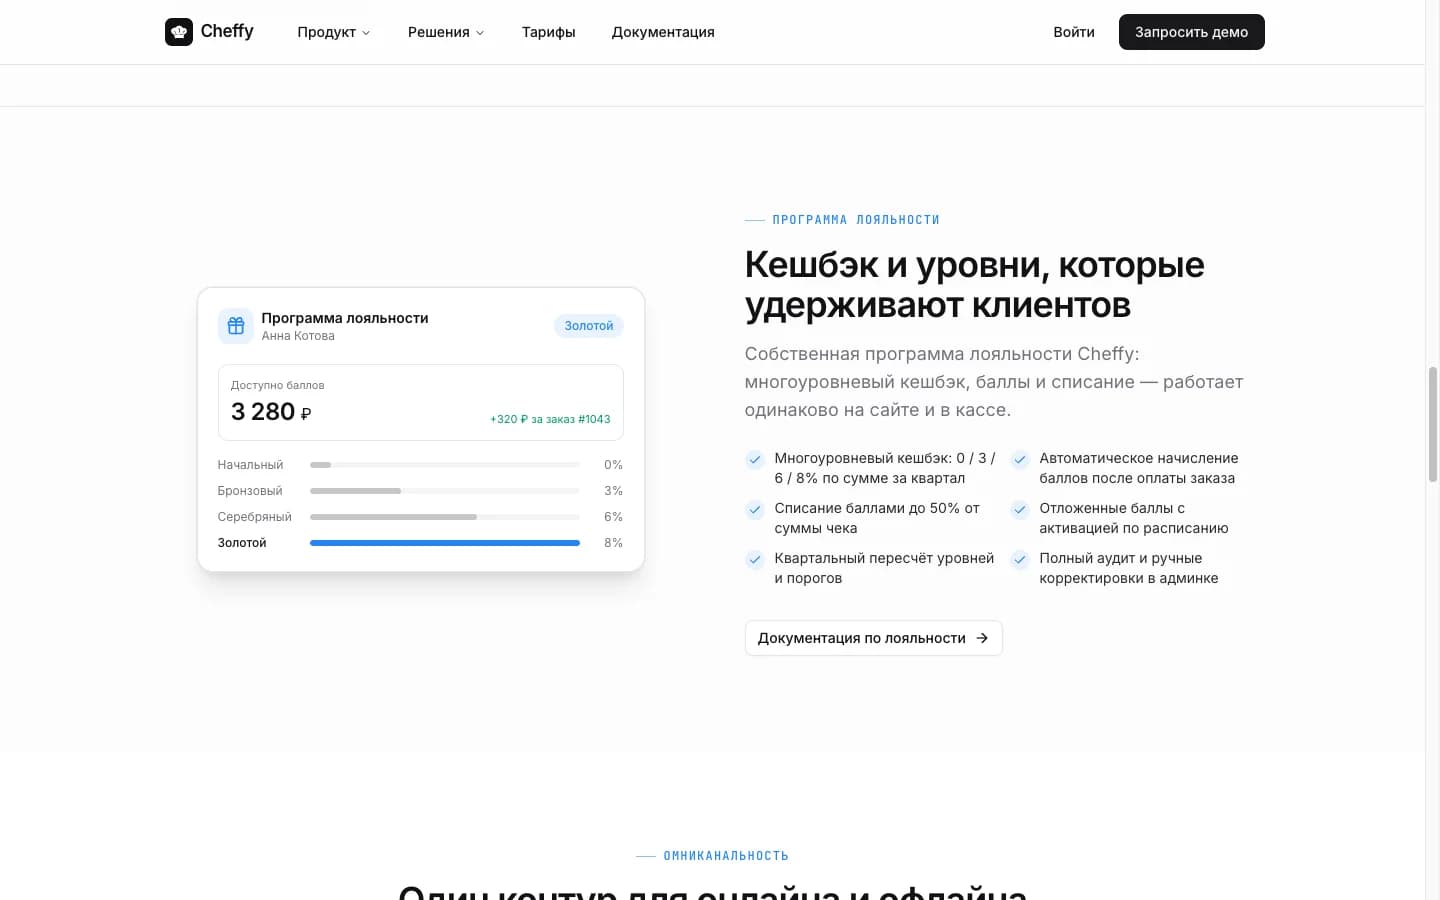Open Документация in top navigation
The width and height of the screenshot is (1440, 900).
pyautogui.click(x=663, y=32)
